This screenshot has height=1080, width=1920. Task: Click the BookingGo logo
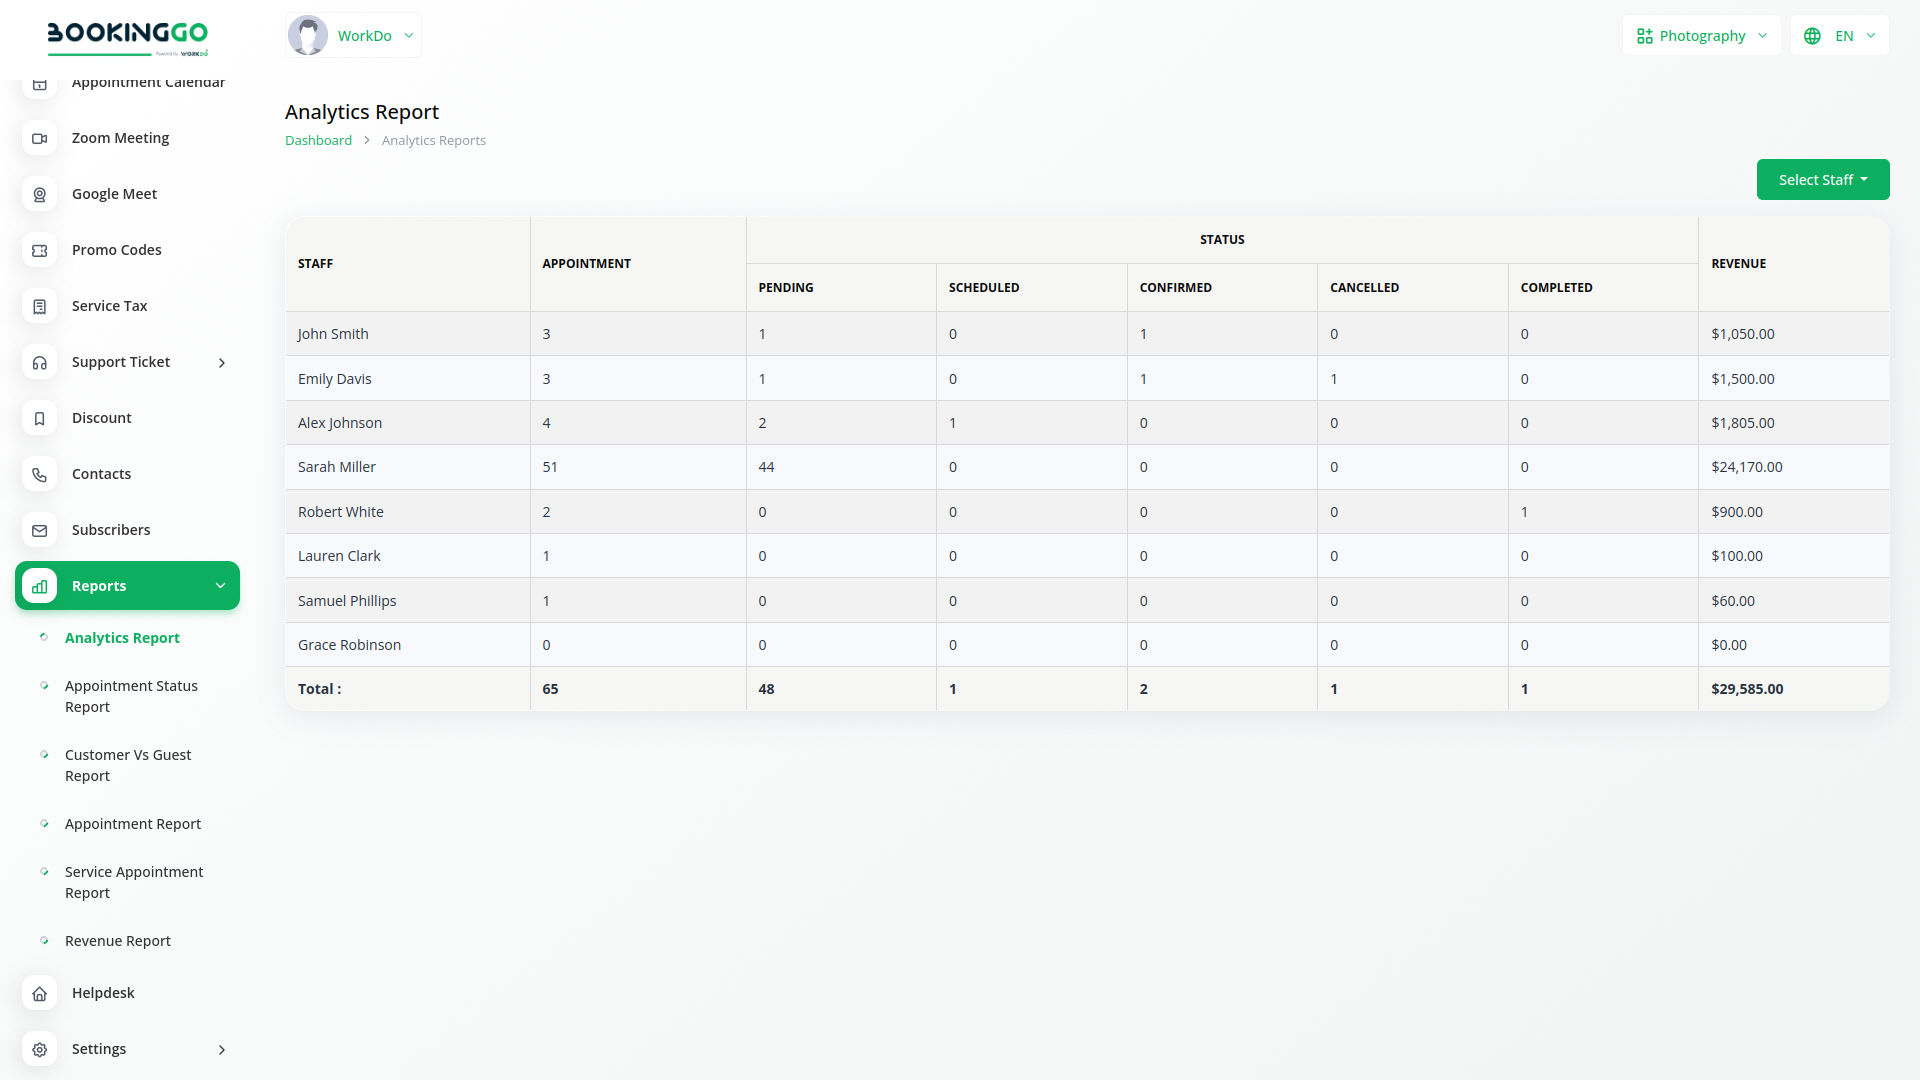[x=128, y=37]
